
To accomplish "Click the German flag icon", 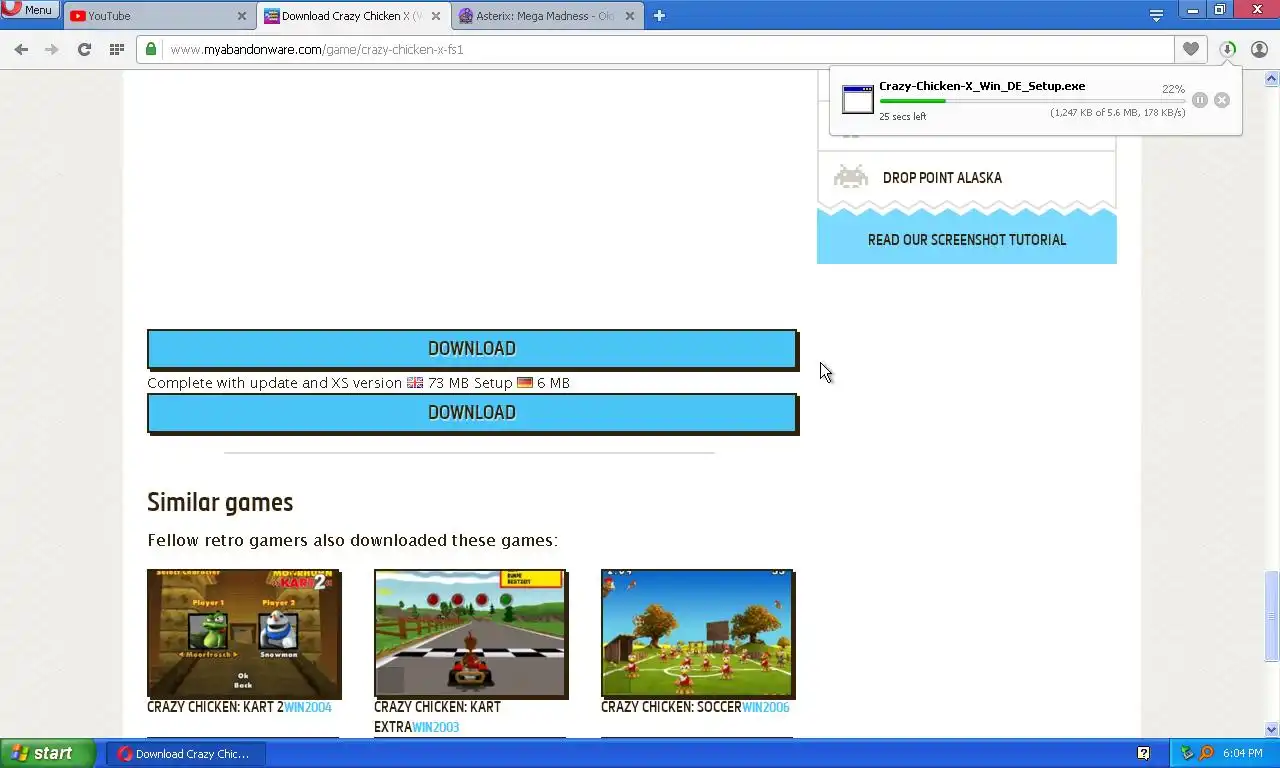I will pyautogui.click(x=525, y=383).
